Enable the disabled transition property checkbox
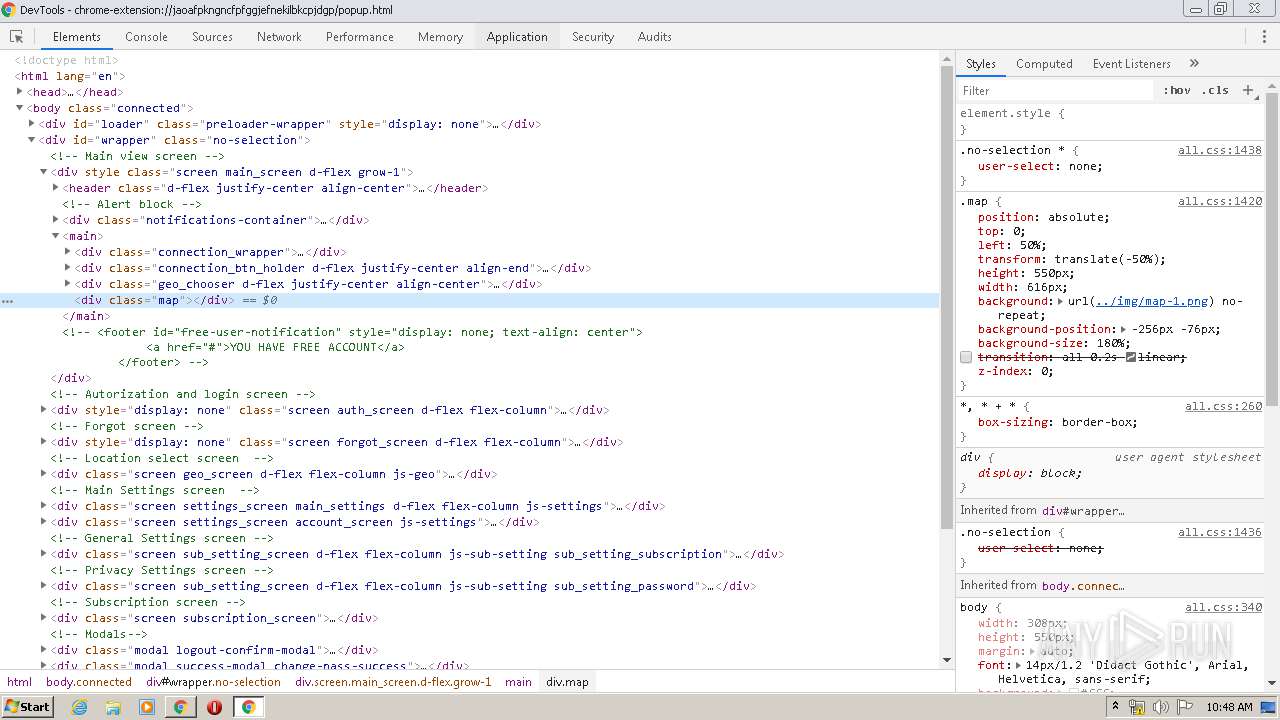Image resolution: width=1280 pixels, height=720 pixels. coord(966,357)
